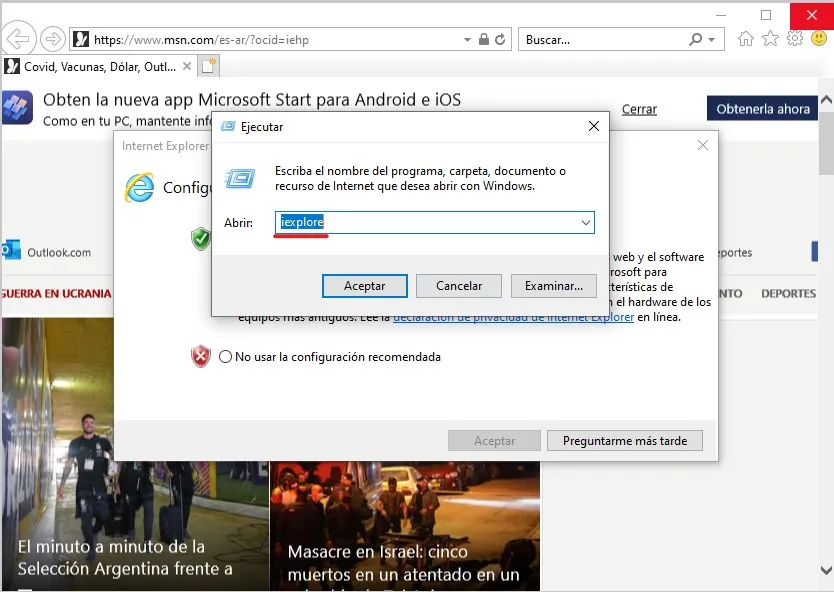This screenshot has height=592, width=834.
Task: Click the search magnifier in Buscar box
Action: point(694,38)
